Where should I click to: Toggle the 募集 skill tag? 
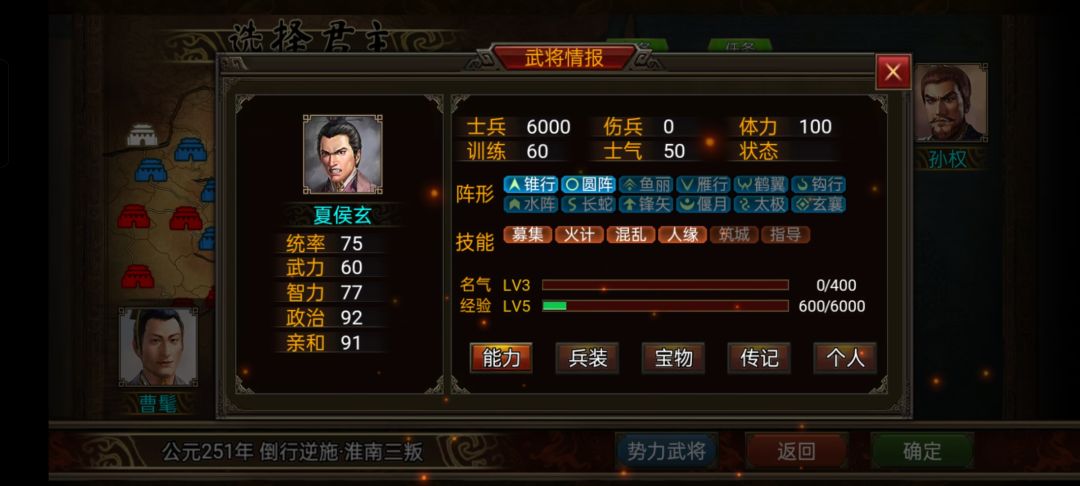[x=528, y=235]
